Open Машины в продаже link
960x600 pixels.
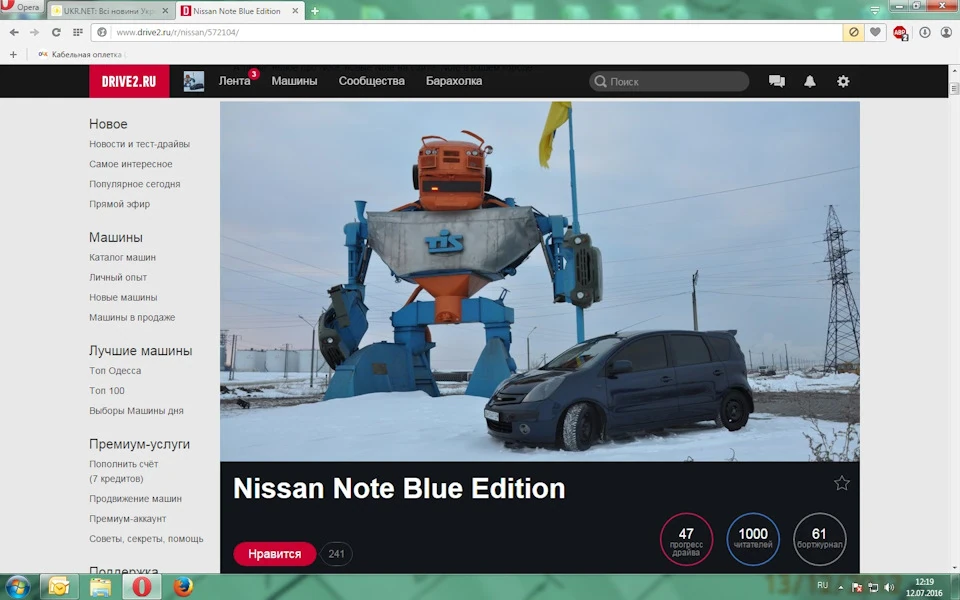pyautogui.click(x=132, y=317)
